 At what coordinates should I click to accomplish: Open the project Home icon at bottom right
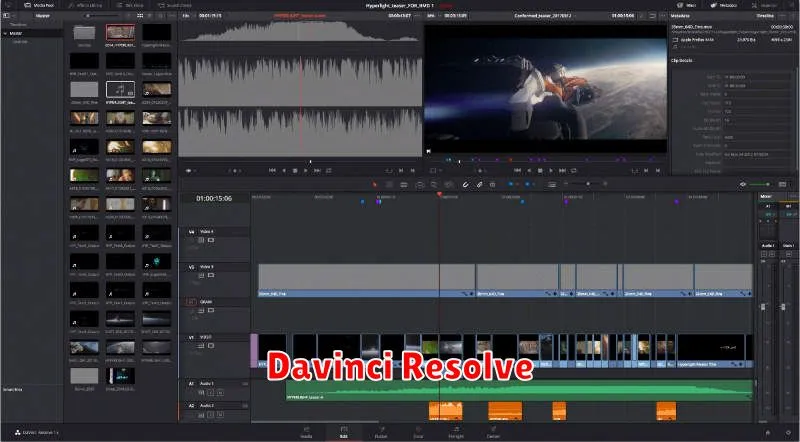[768, 433]
